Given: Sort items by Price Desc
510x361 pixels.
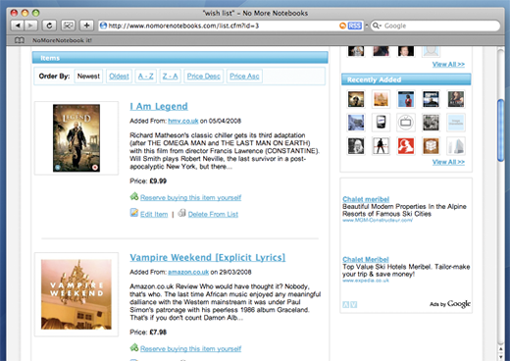Looking at the screenshot, I should [x=203, y=76].
